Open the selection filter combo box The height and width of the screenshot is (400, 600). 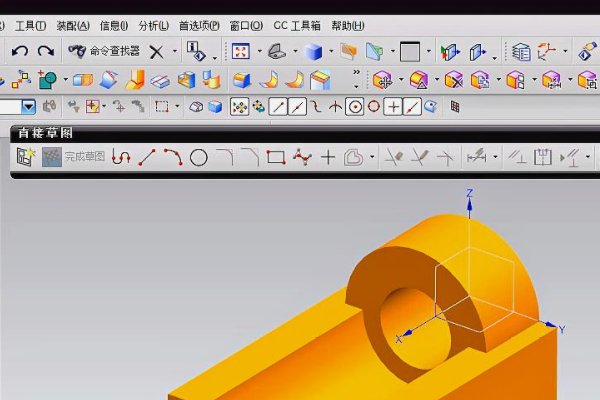point(28,106)
